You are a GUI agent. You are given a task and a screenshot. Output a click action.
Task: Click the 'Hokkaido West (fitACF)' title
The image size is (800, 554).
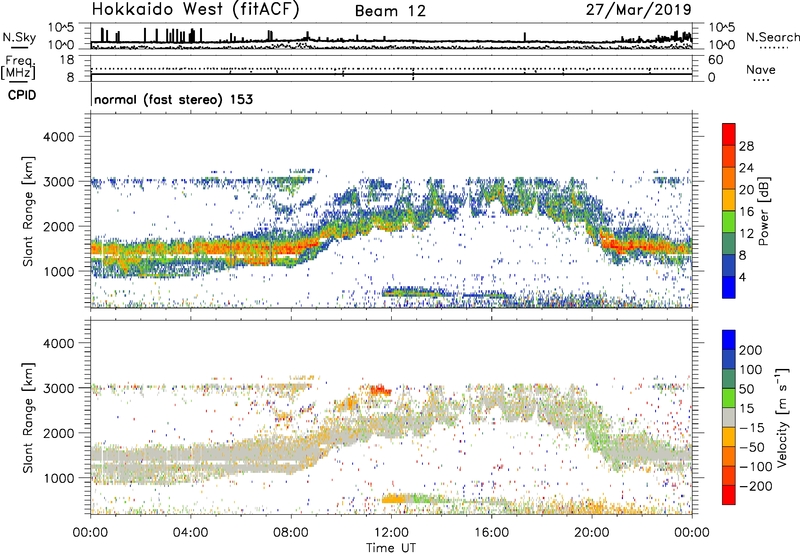[195, 10]
